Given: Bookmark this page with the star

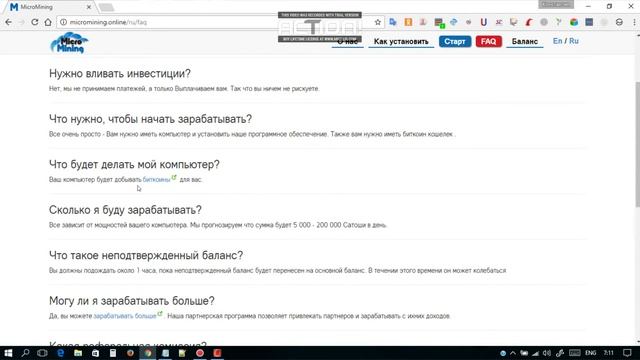Looking at the screenshot, I should (378, 22).
